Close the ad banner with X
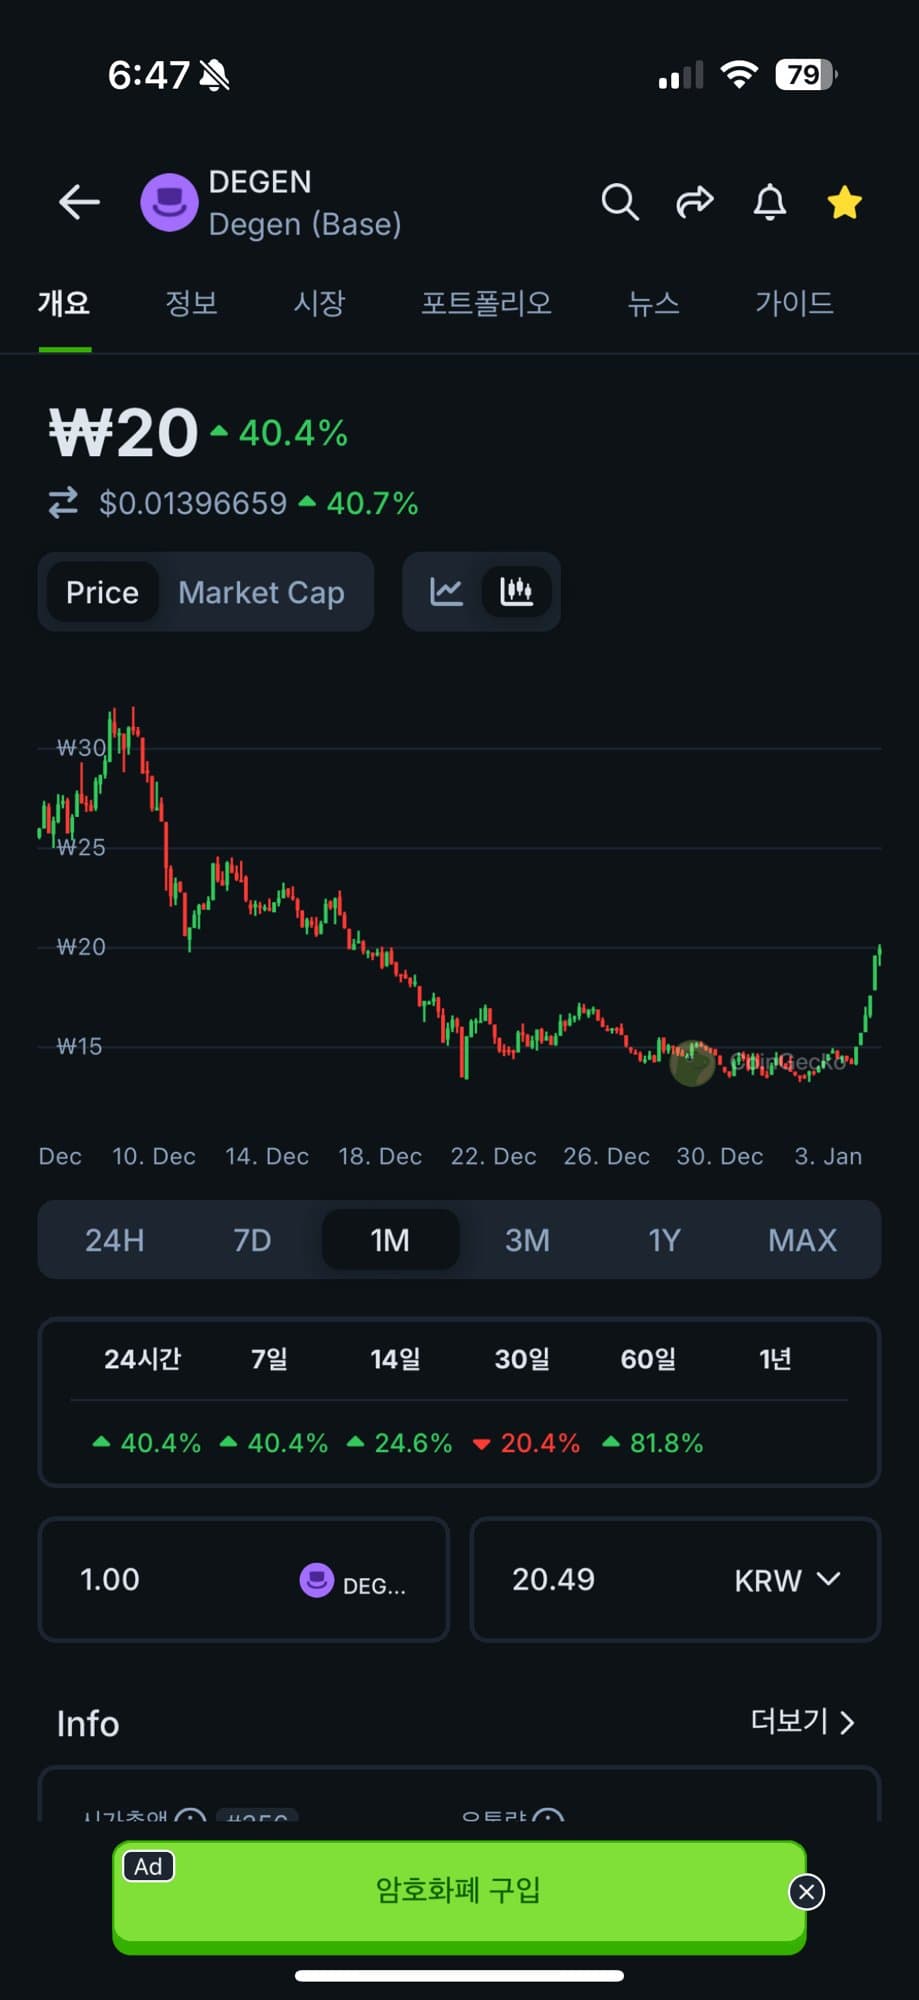The image size is (919, 2000). click(x=806, y=1891)
